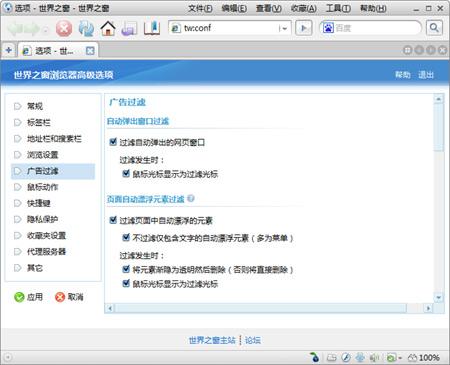Click the grey window-shaped status bar icon
450x365 pixels.
click(331, 358)
